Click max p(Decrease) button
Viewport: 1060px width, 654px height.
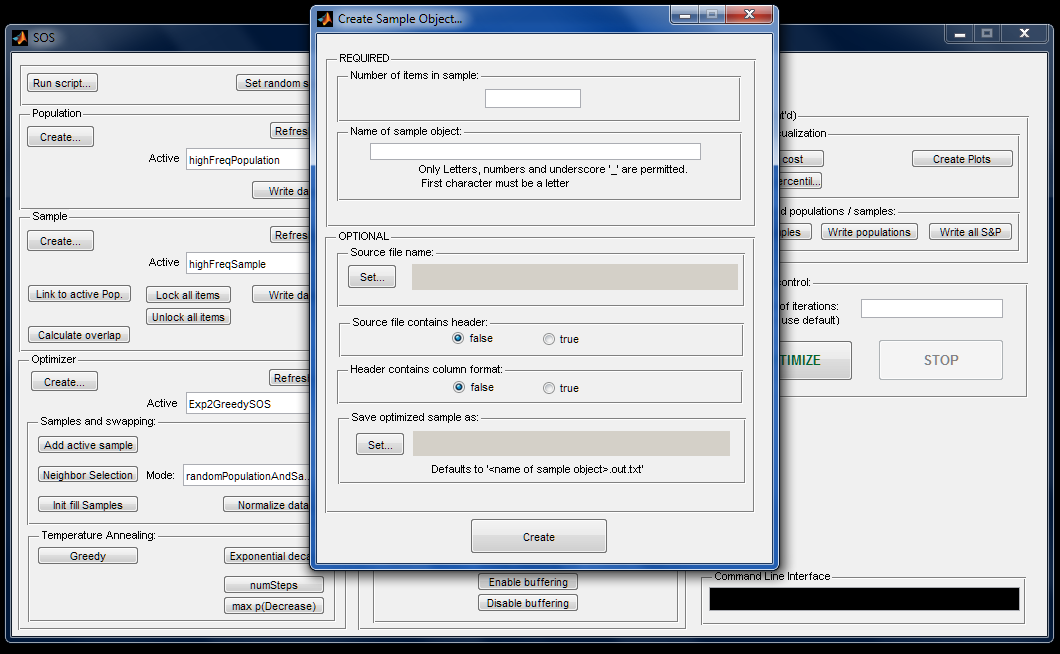tap(274, 606)
